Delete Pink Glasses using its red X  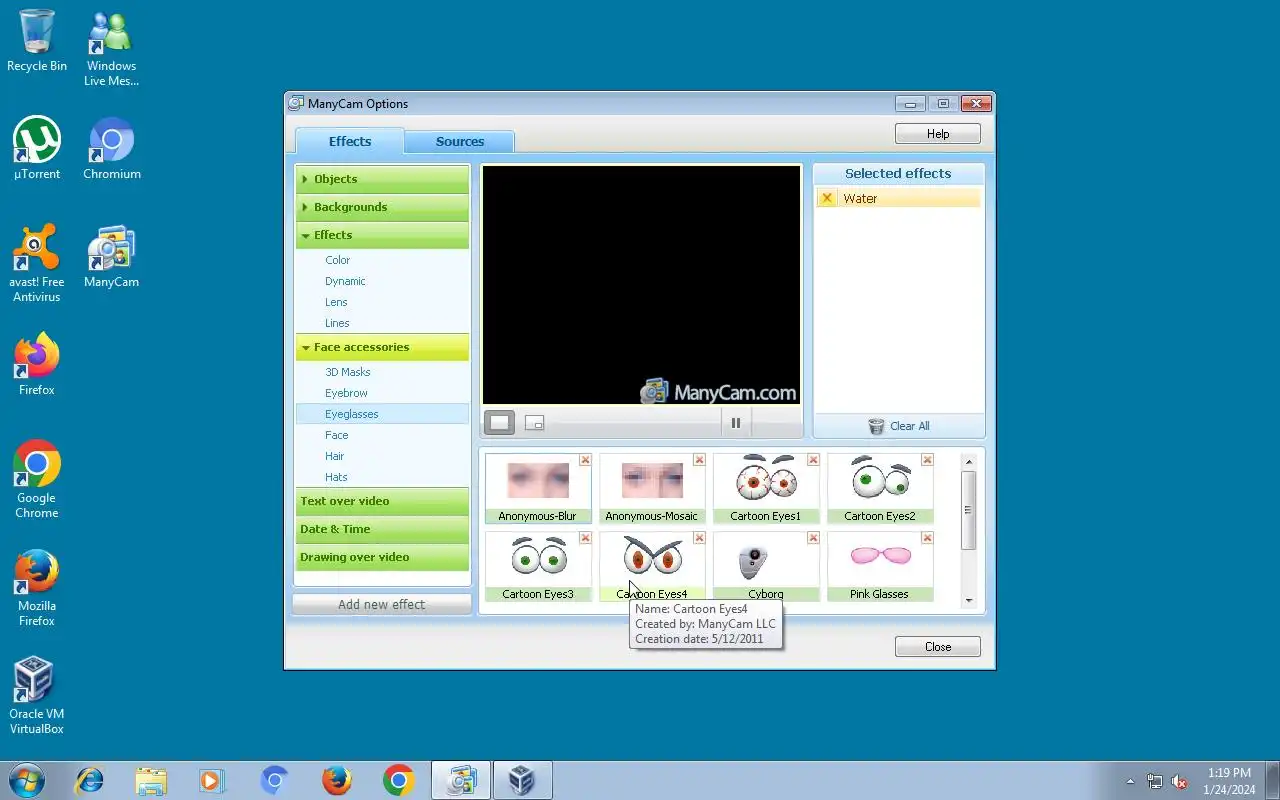[927, 538]
